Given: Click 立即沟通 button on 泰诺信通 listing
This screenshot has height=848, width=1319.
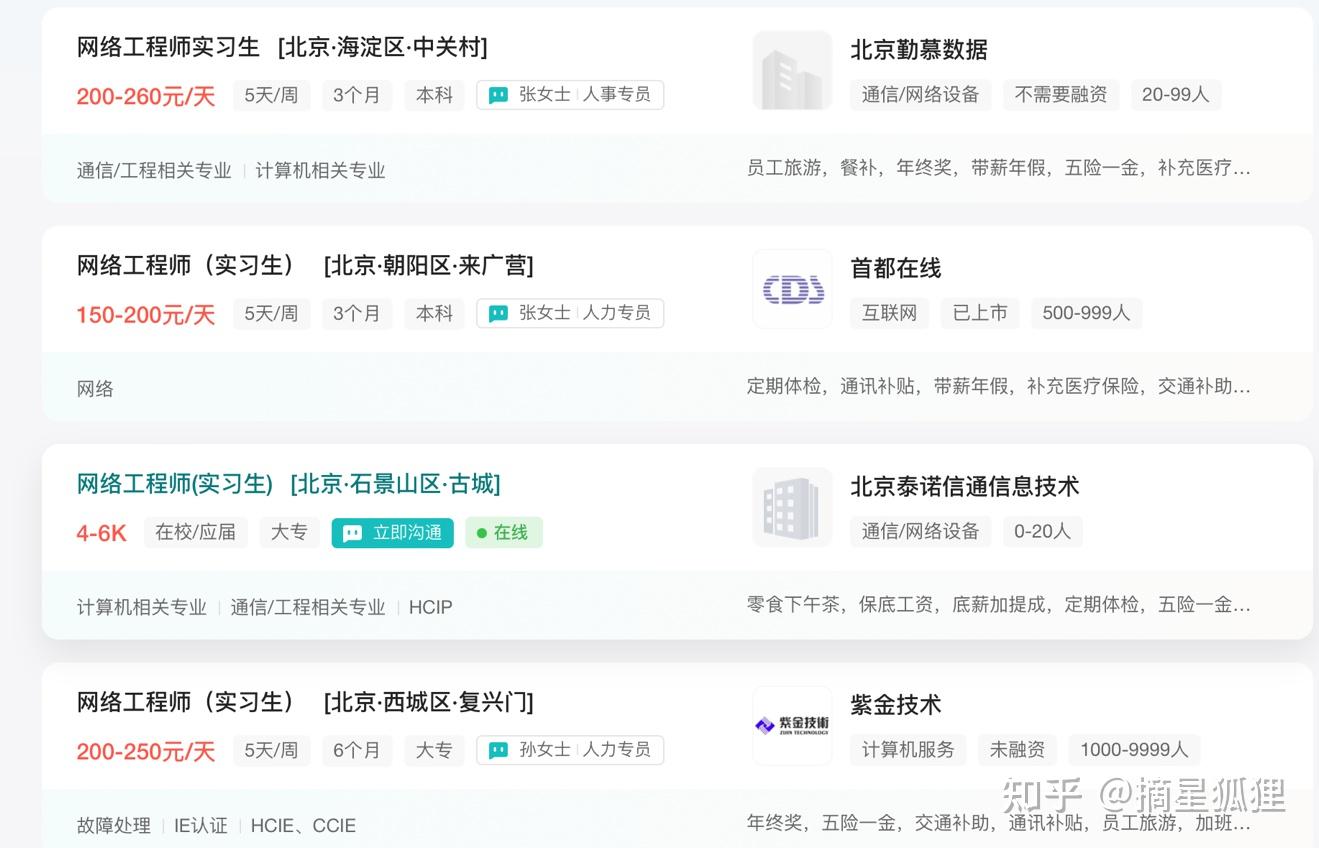Looking at the screenshot, I should [392, 533].
